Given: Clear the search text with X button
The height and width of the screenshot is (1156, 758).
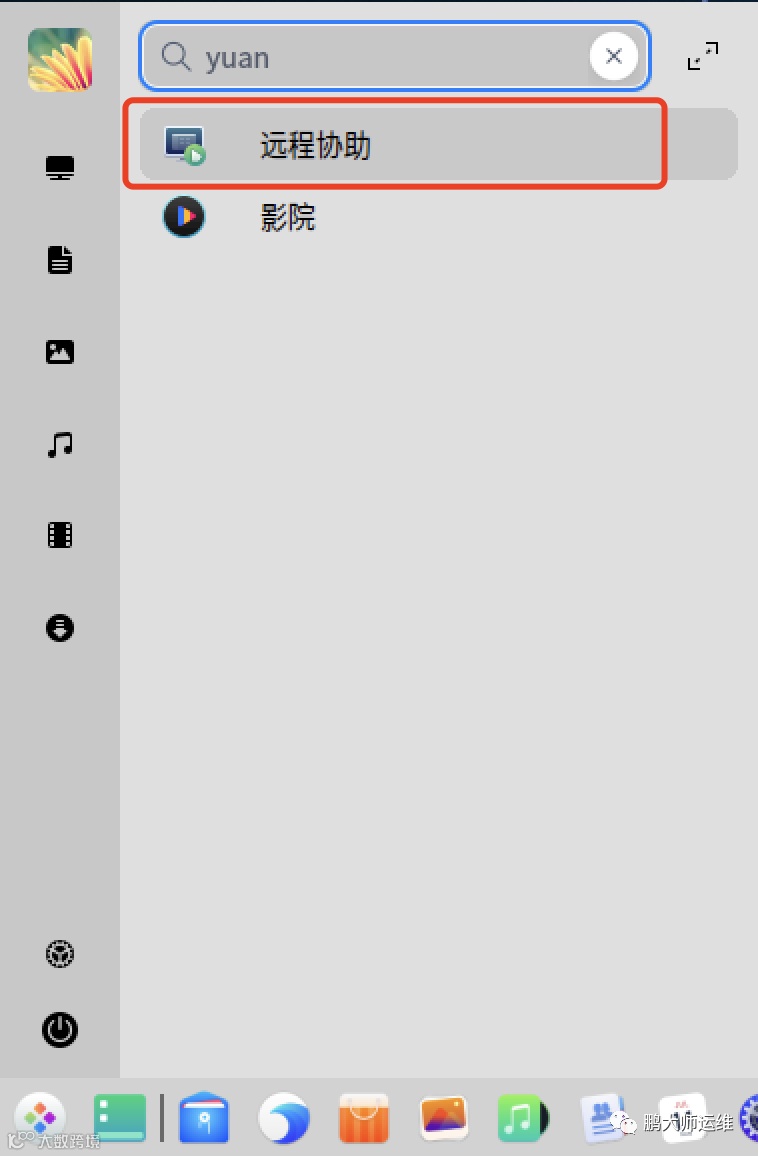Looking at the screenshot, I should tap(613, 56).
